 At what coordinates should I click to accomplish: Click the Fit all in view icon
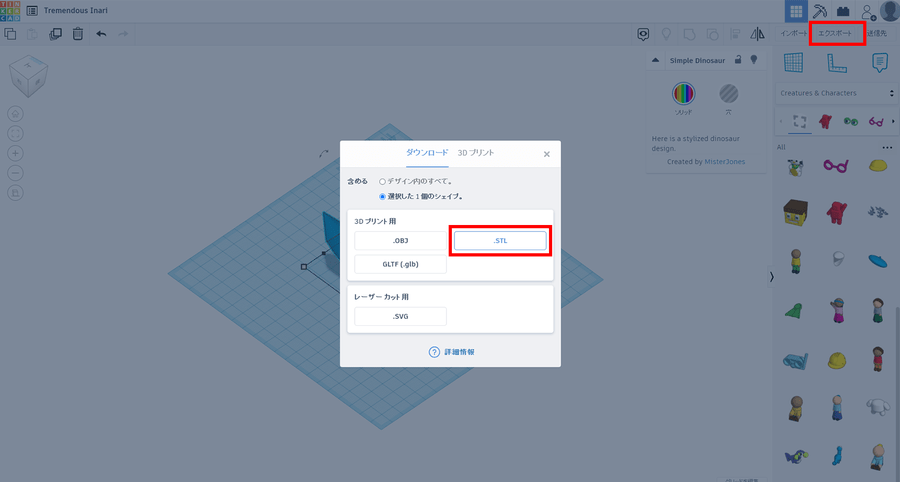pos(15,133)
